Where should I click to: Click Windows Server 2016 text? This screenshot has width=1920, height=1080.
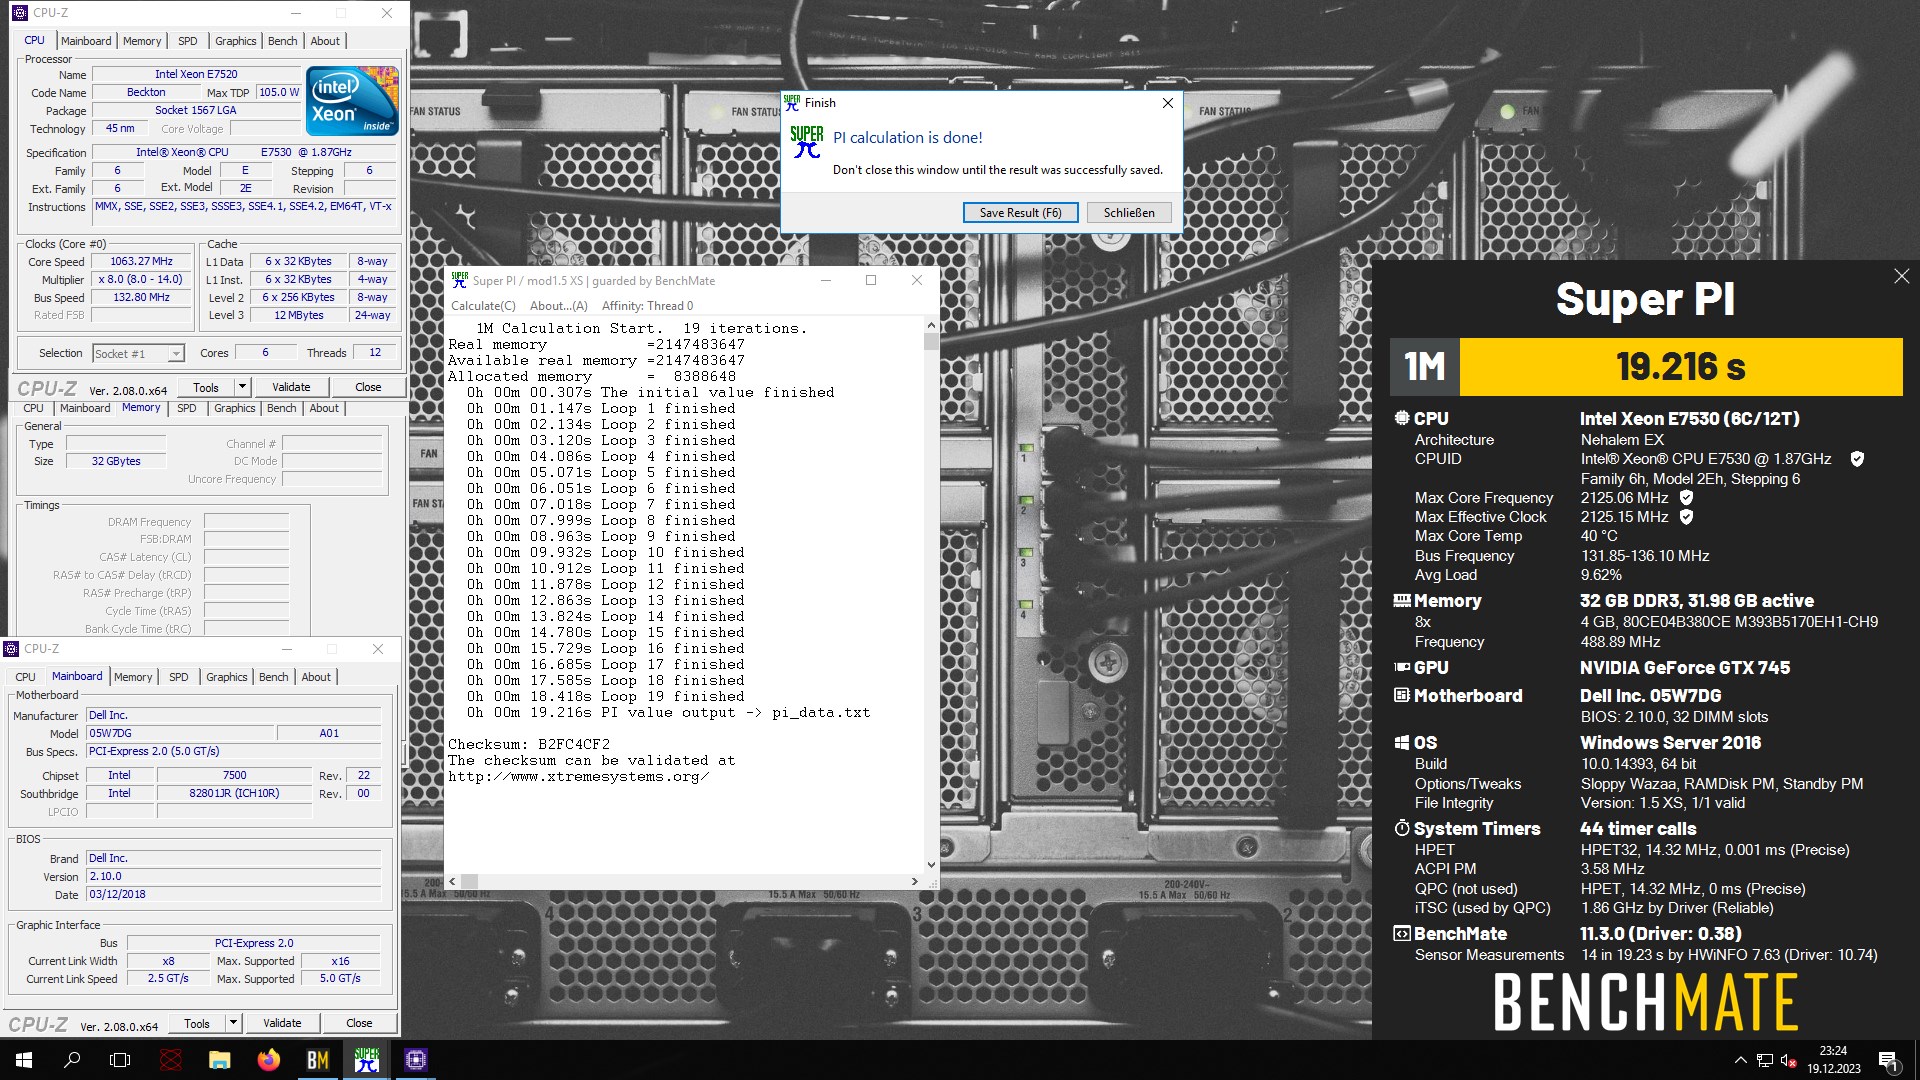[x=1670, y=743]
